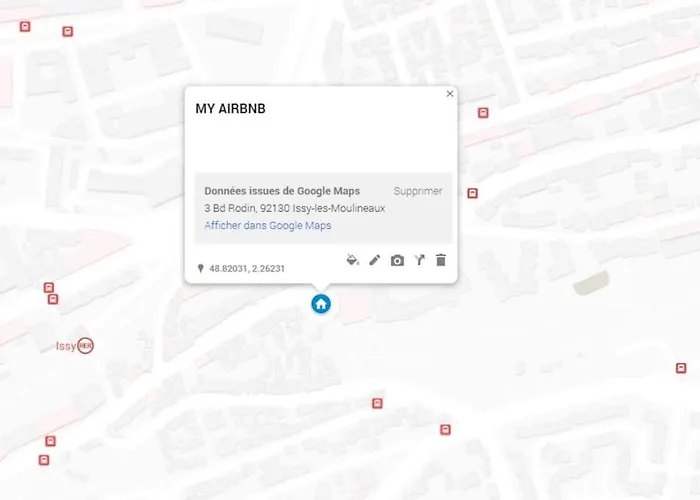Click the small pin icon beside the coordinates
The width and height of the screenshot is (700, 500).
[x=201, y=268]
